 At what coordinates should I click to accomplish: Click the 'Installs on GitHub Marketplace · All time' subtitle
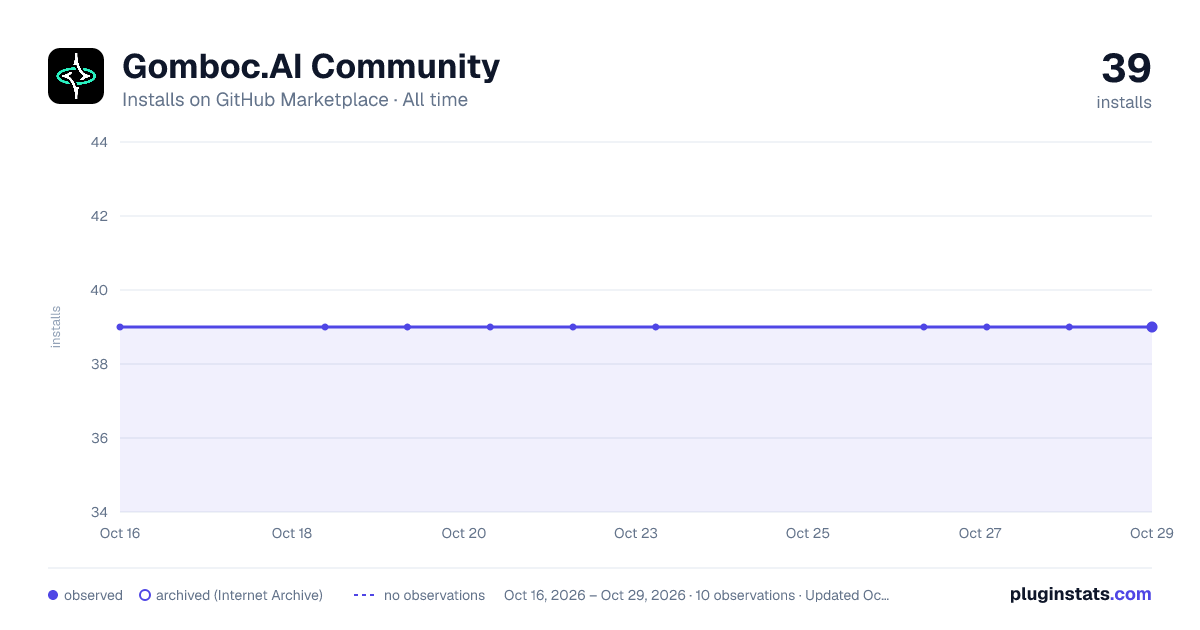click(295, 100)
